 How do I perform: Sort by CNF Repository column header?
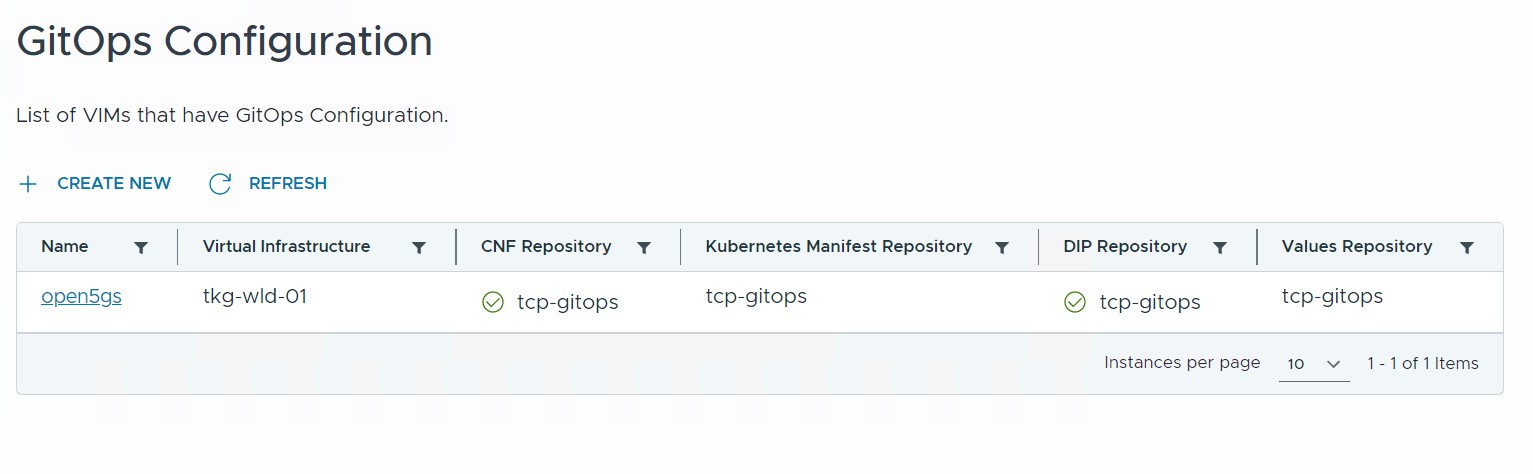(x=546, y=246)
